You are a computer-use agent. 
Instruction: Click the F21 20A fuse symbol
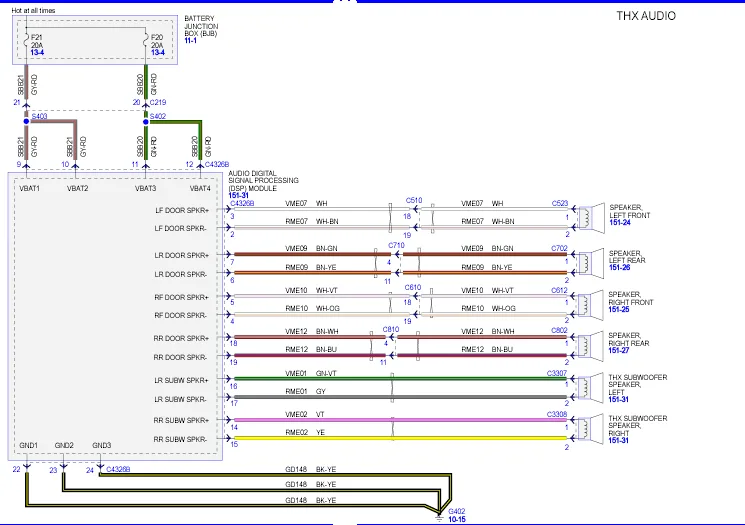27,41
